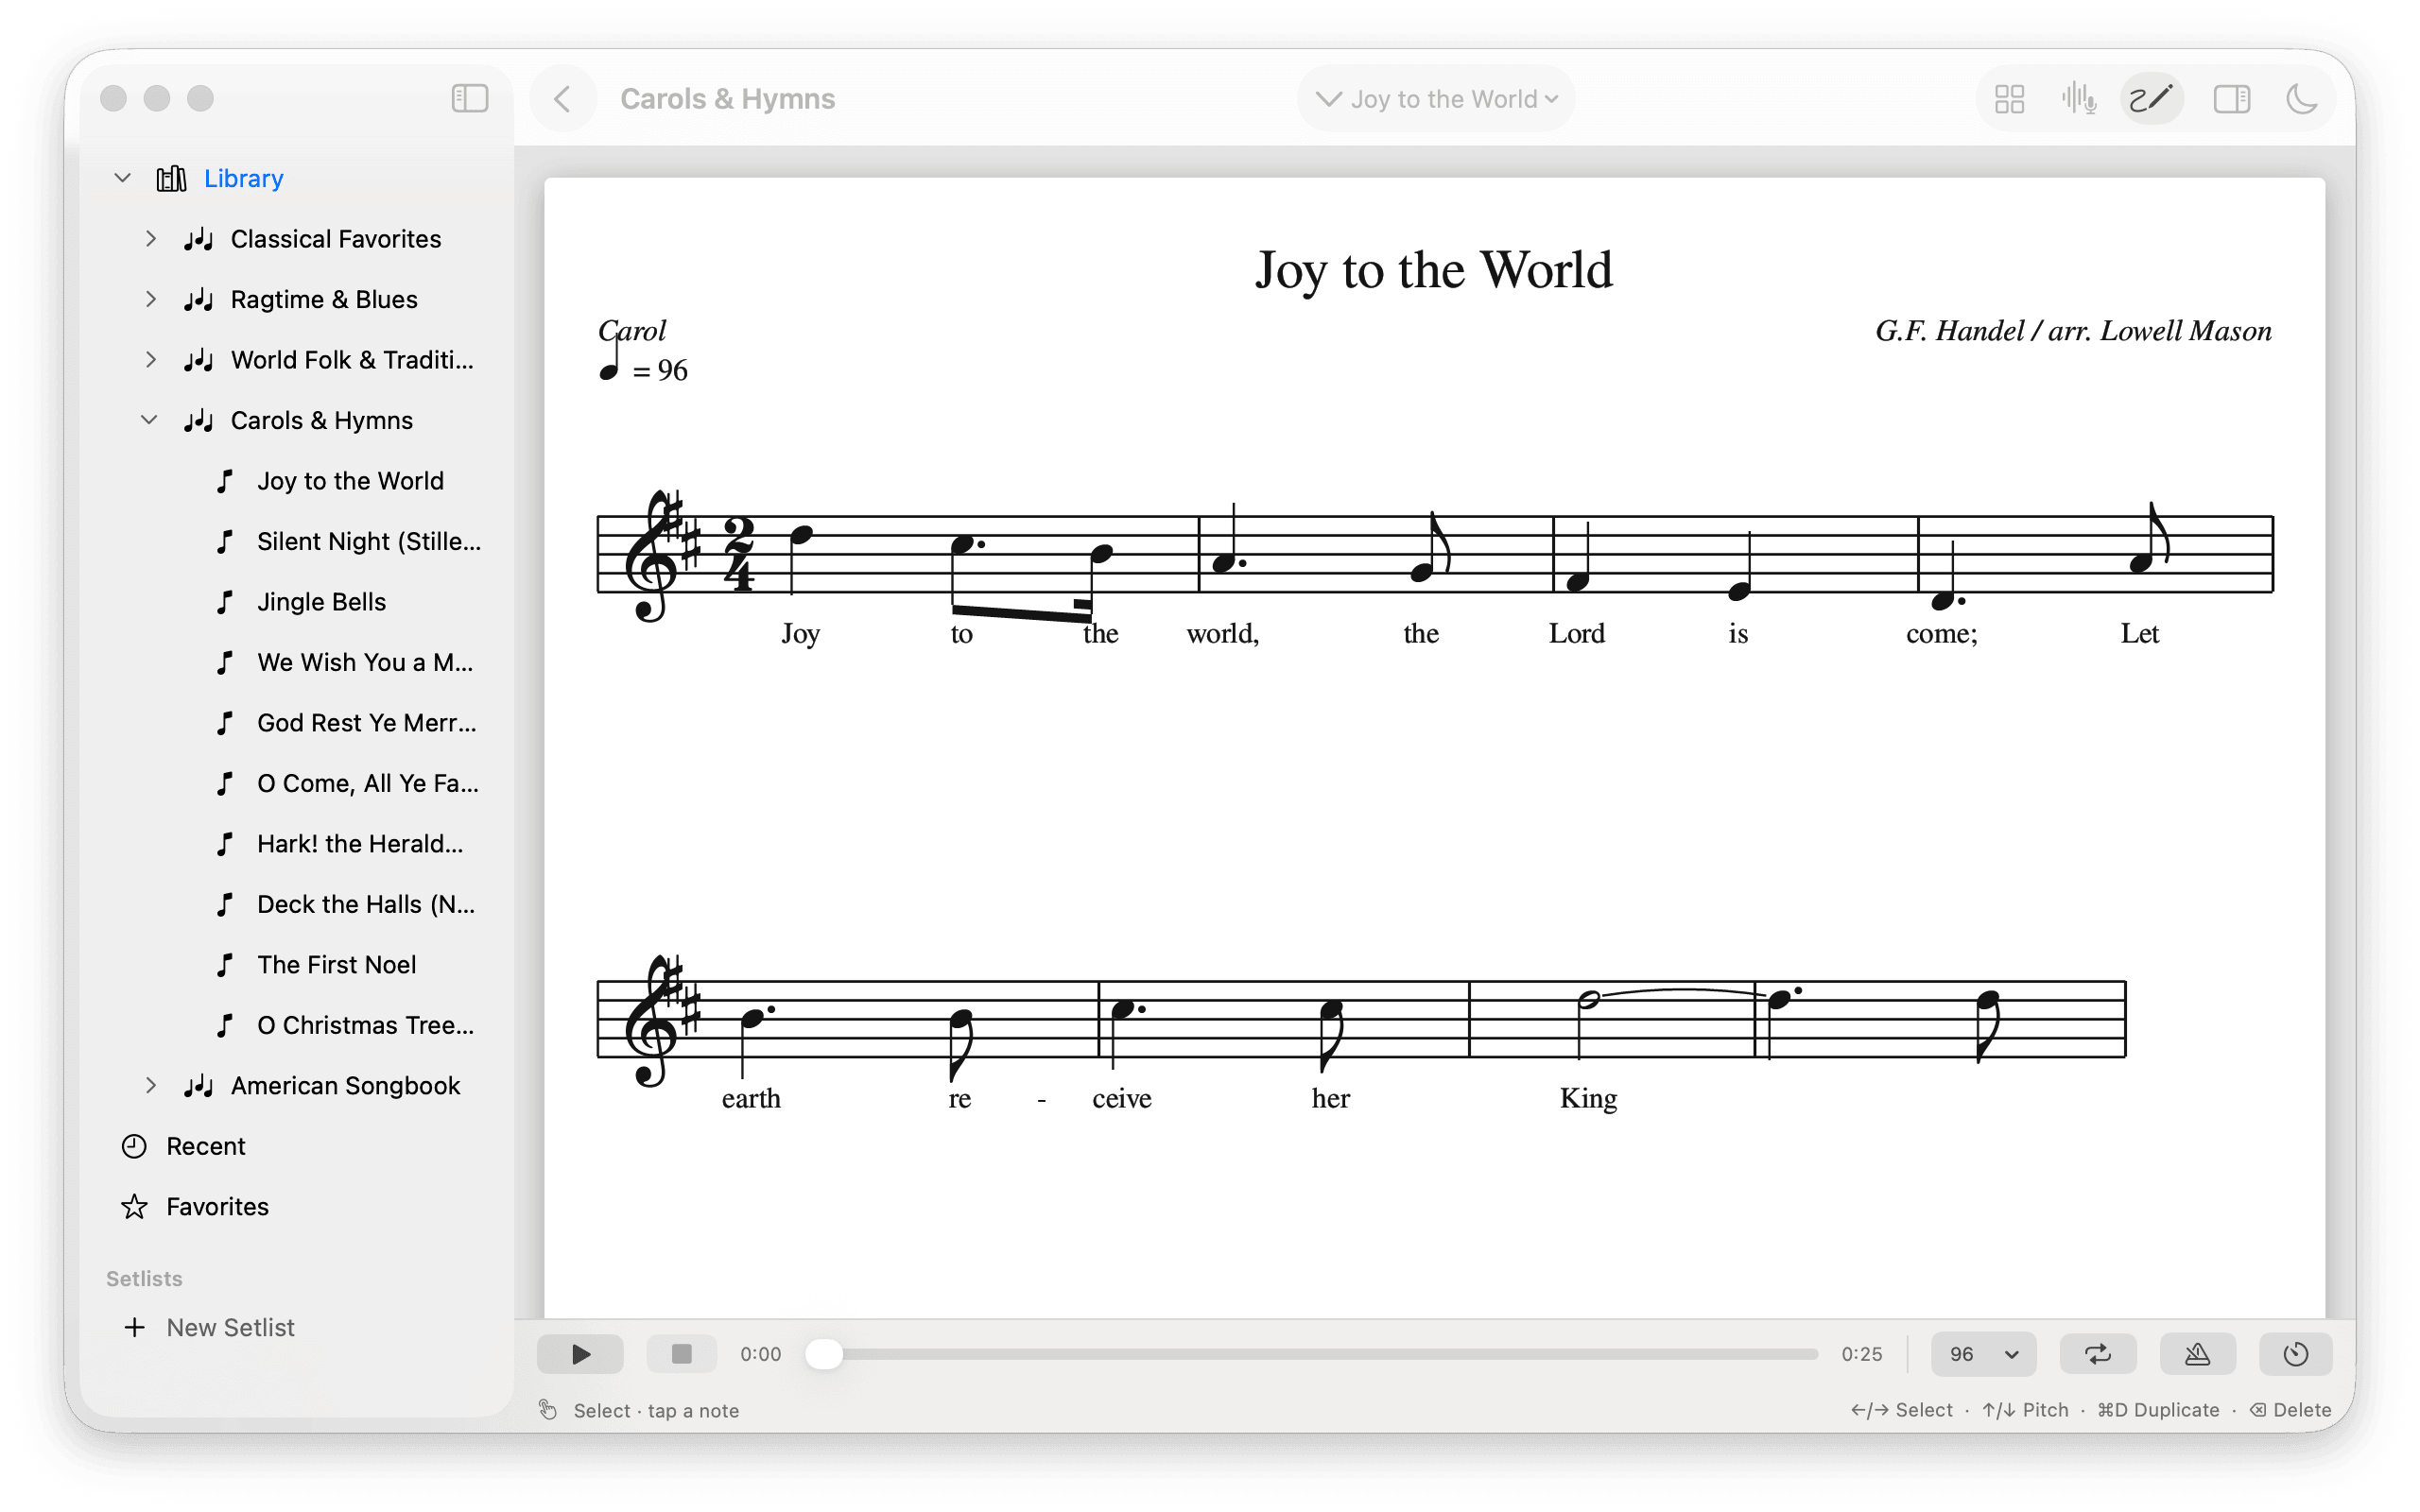Click the treble clef on second staff

point(654,1020)
